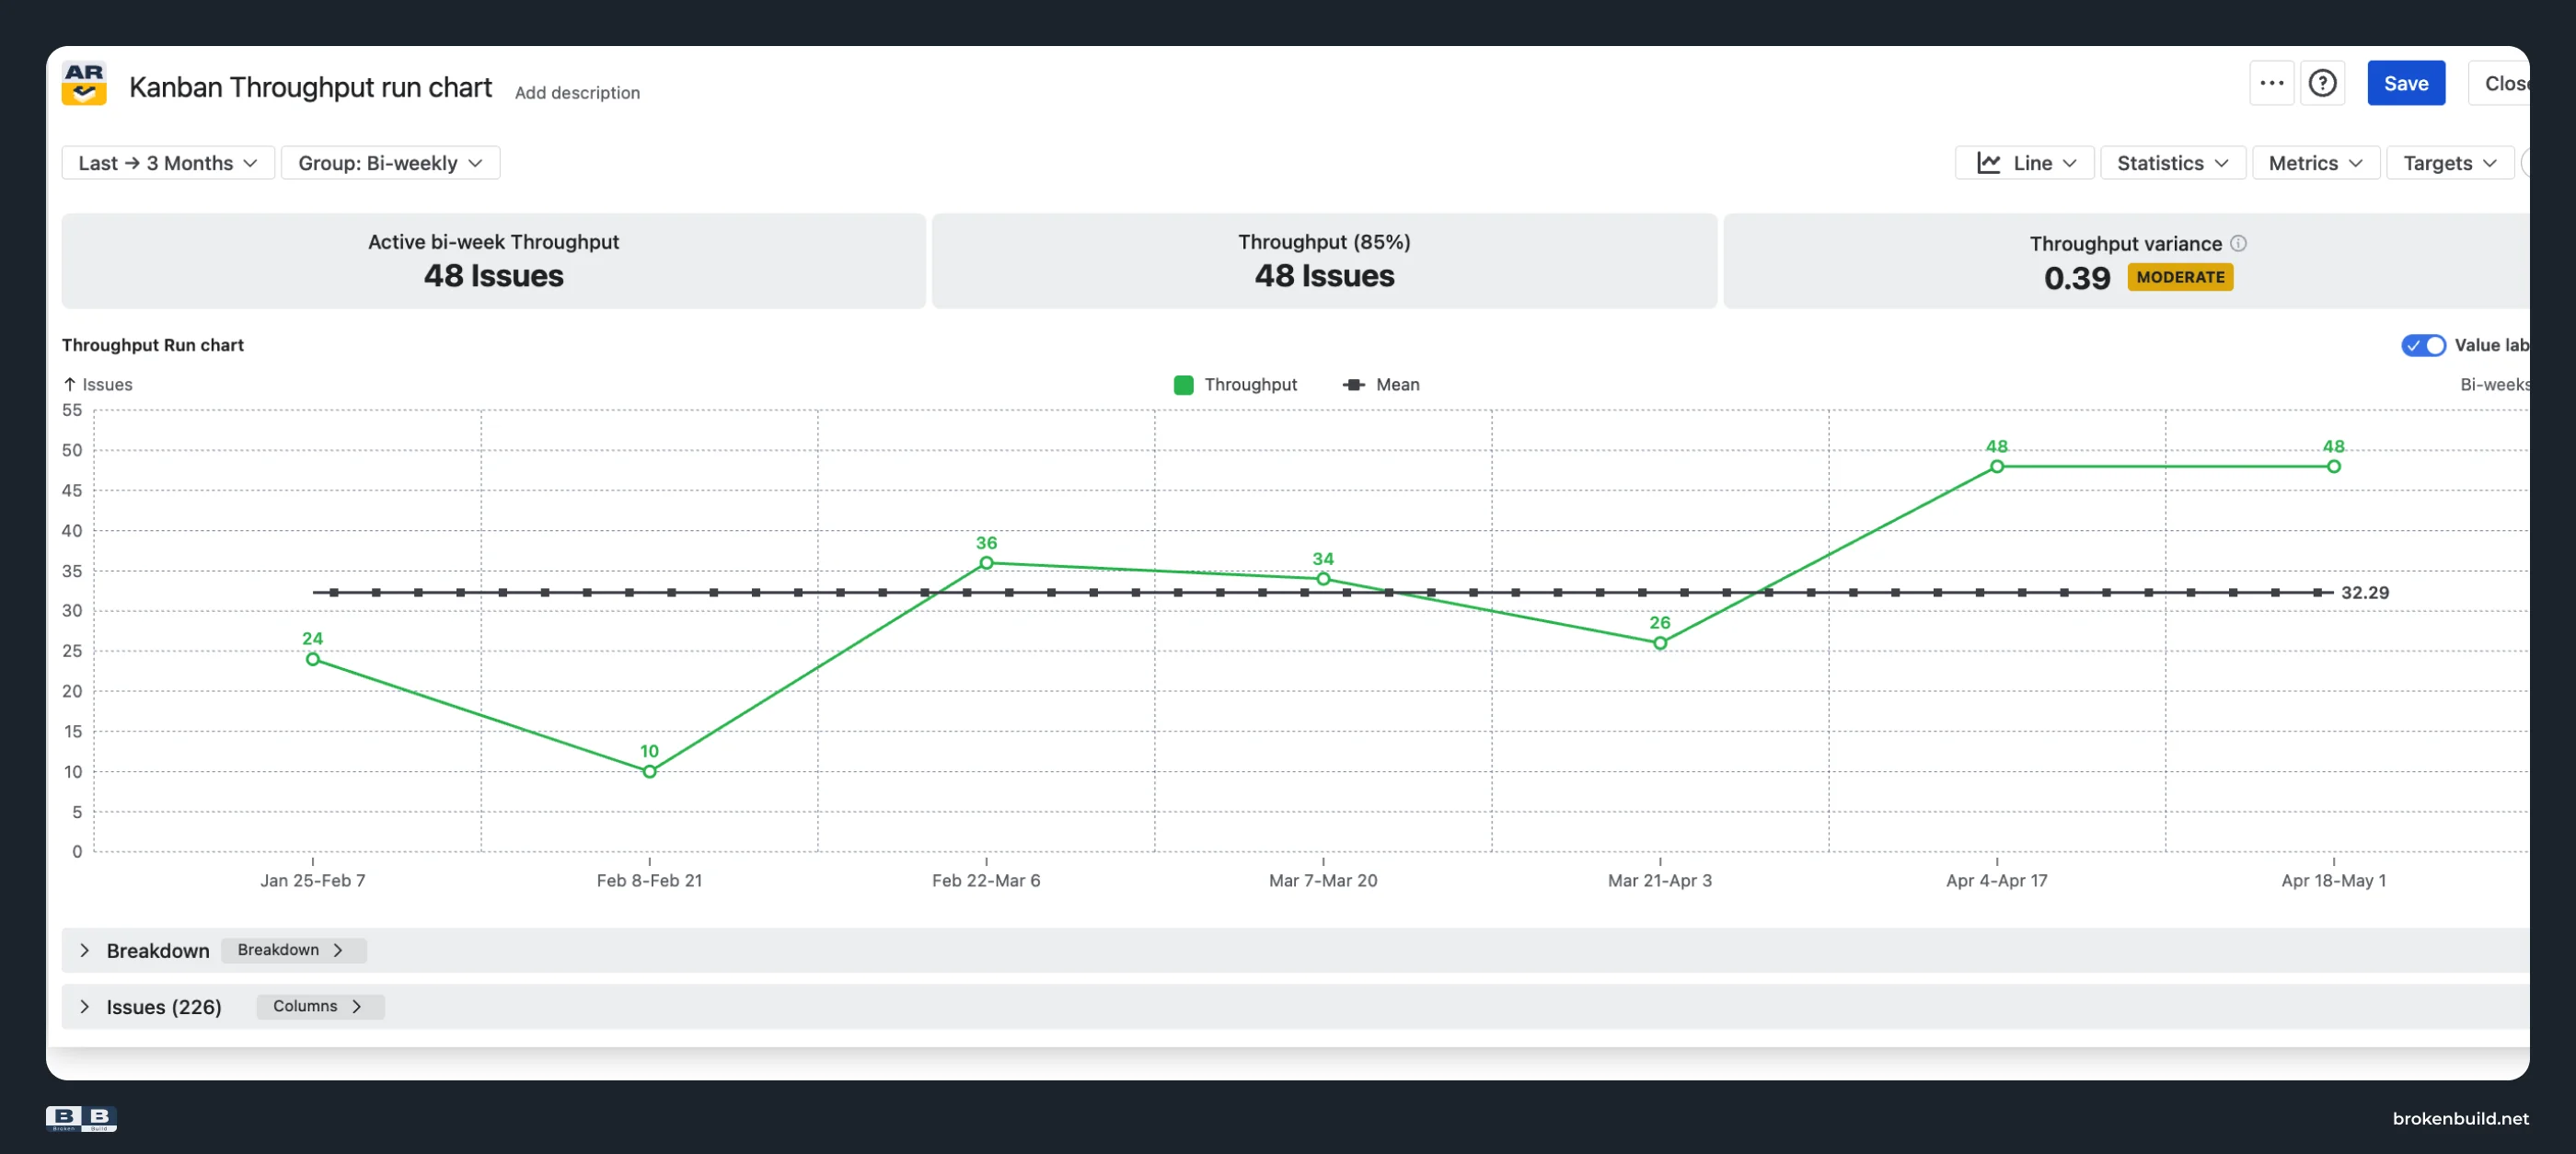Click the Columns options chip

320,1006
